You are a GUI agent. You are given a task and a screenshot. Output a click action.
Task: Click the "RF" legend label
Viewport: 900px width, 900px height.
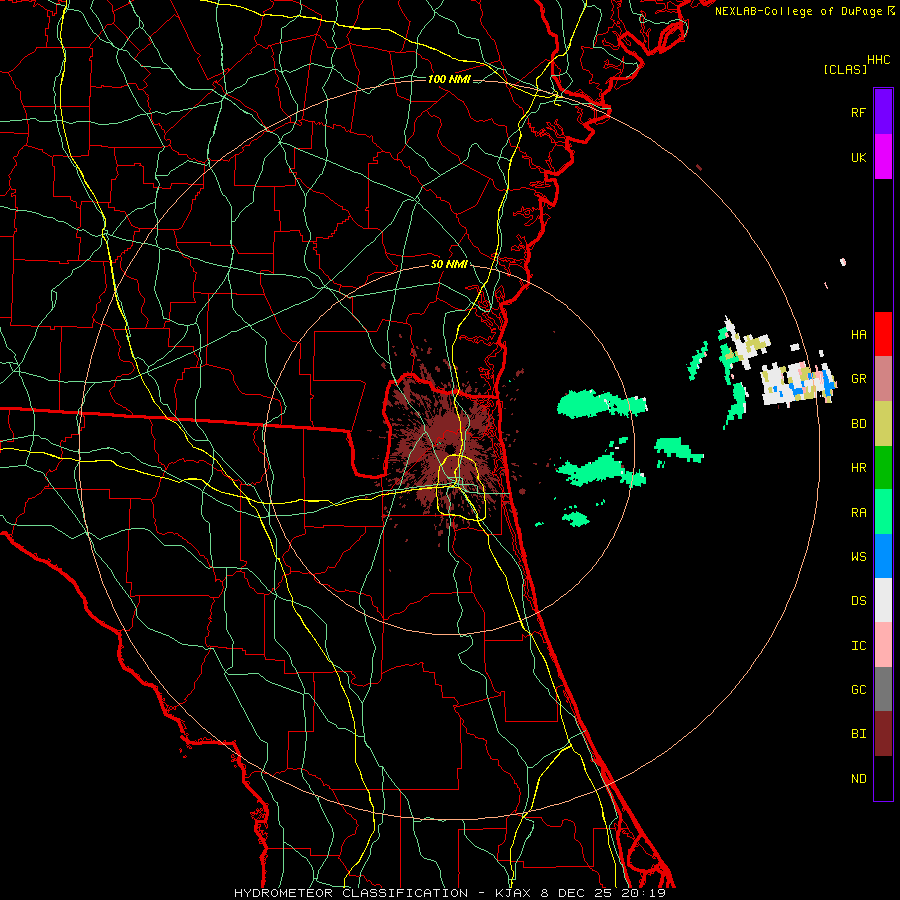858,112
